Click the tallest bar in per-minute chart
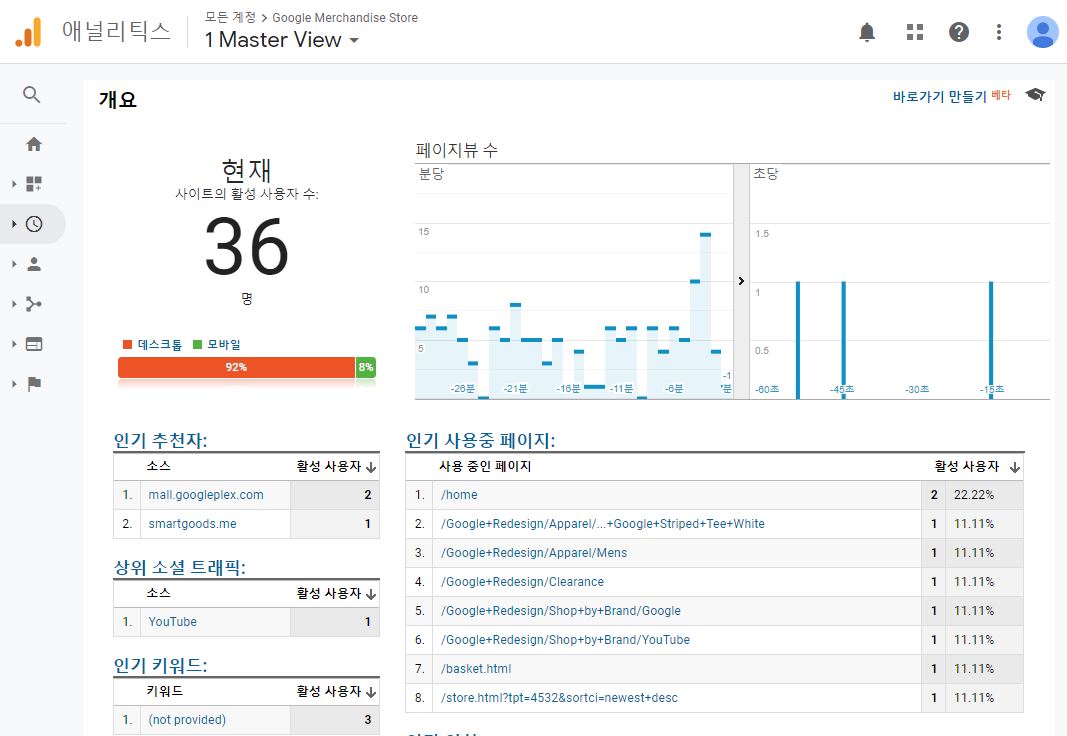The image size is (1067, 736). click(705, 316)
